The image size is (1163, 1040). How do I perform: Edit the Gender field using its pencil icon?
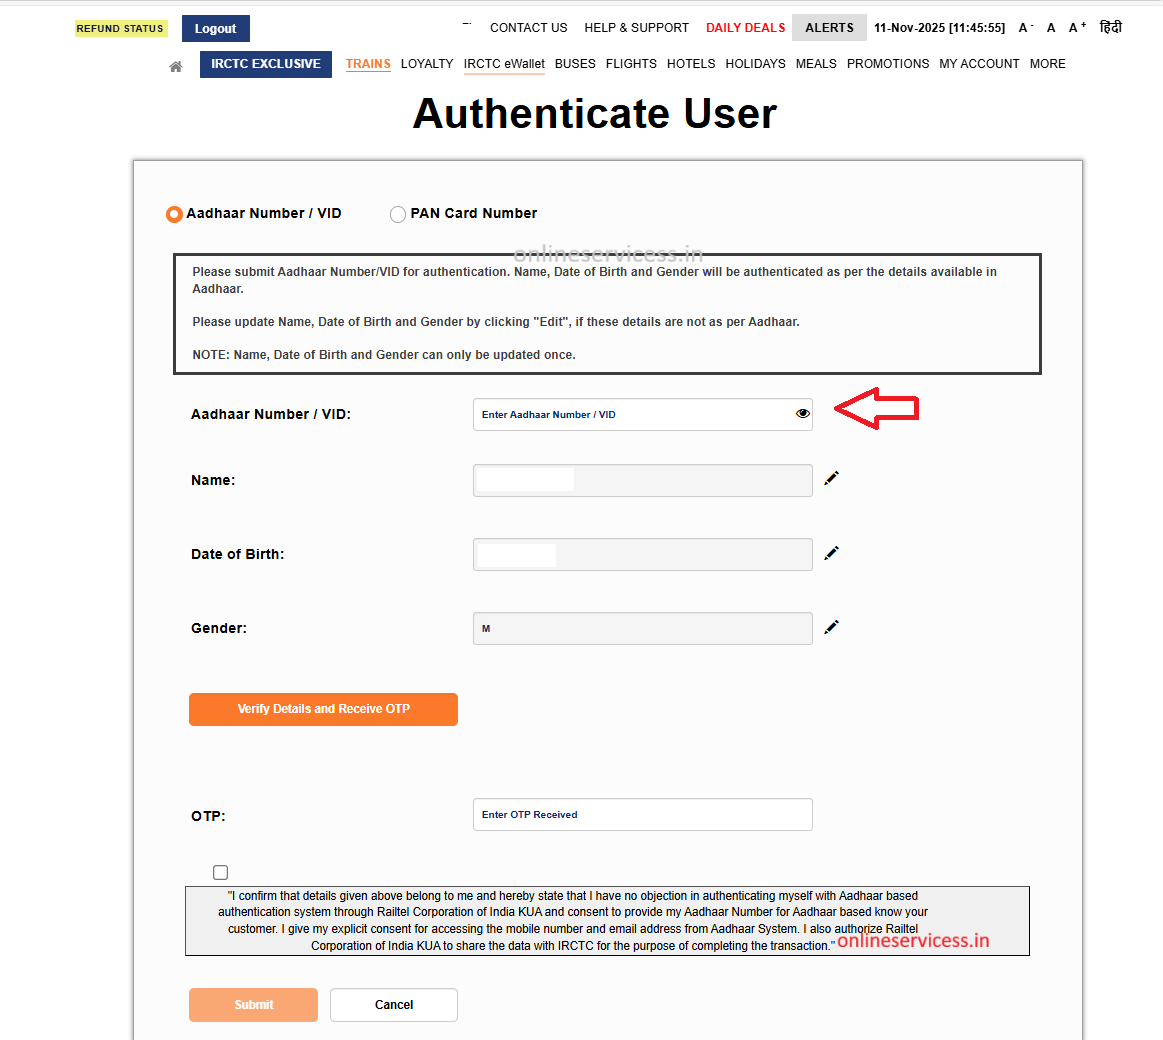point(831,626)
